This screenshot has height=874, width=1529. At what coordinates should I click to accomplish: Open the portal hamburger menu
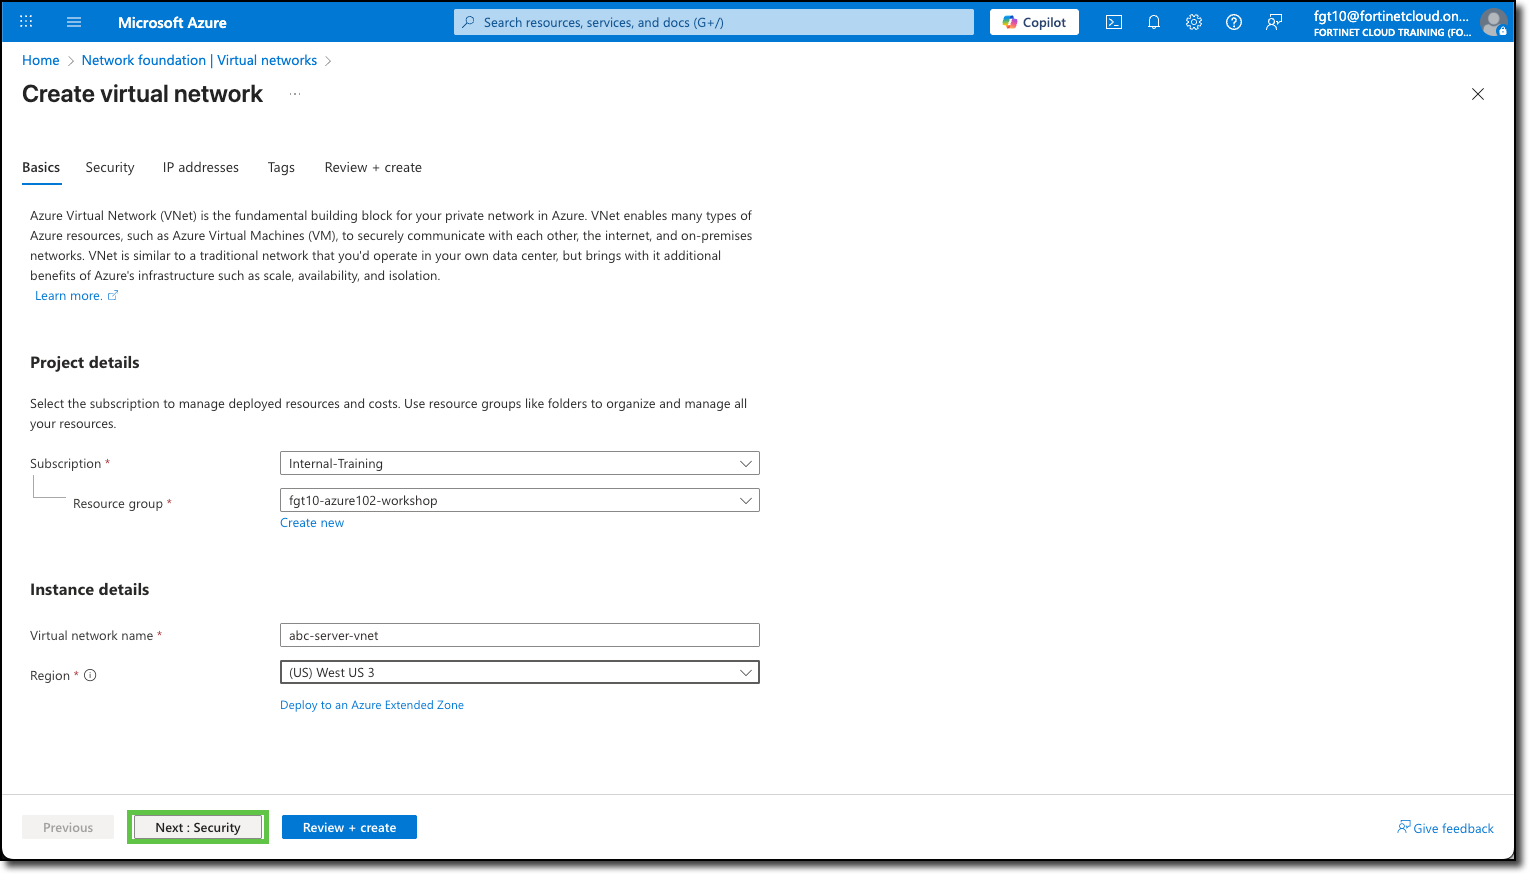click(x=73, y=21)
